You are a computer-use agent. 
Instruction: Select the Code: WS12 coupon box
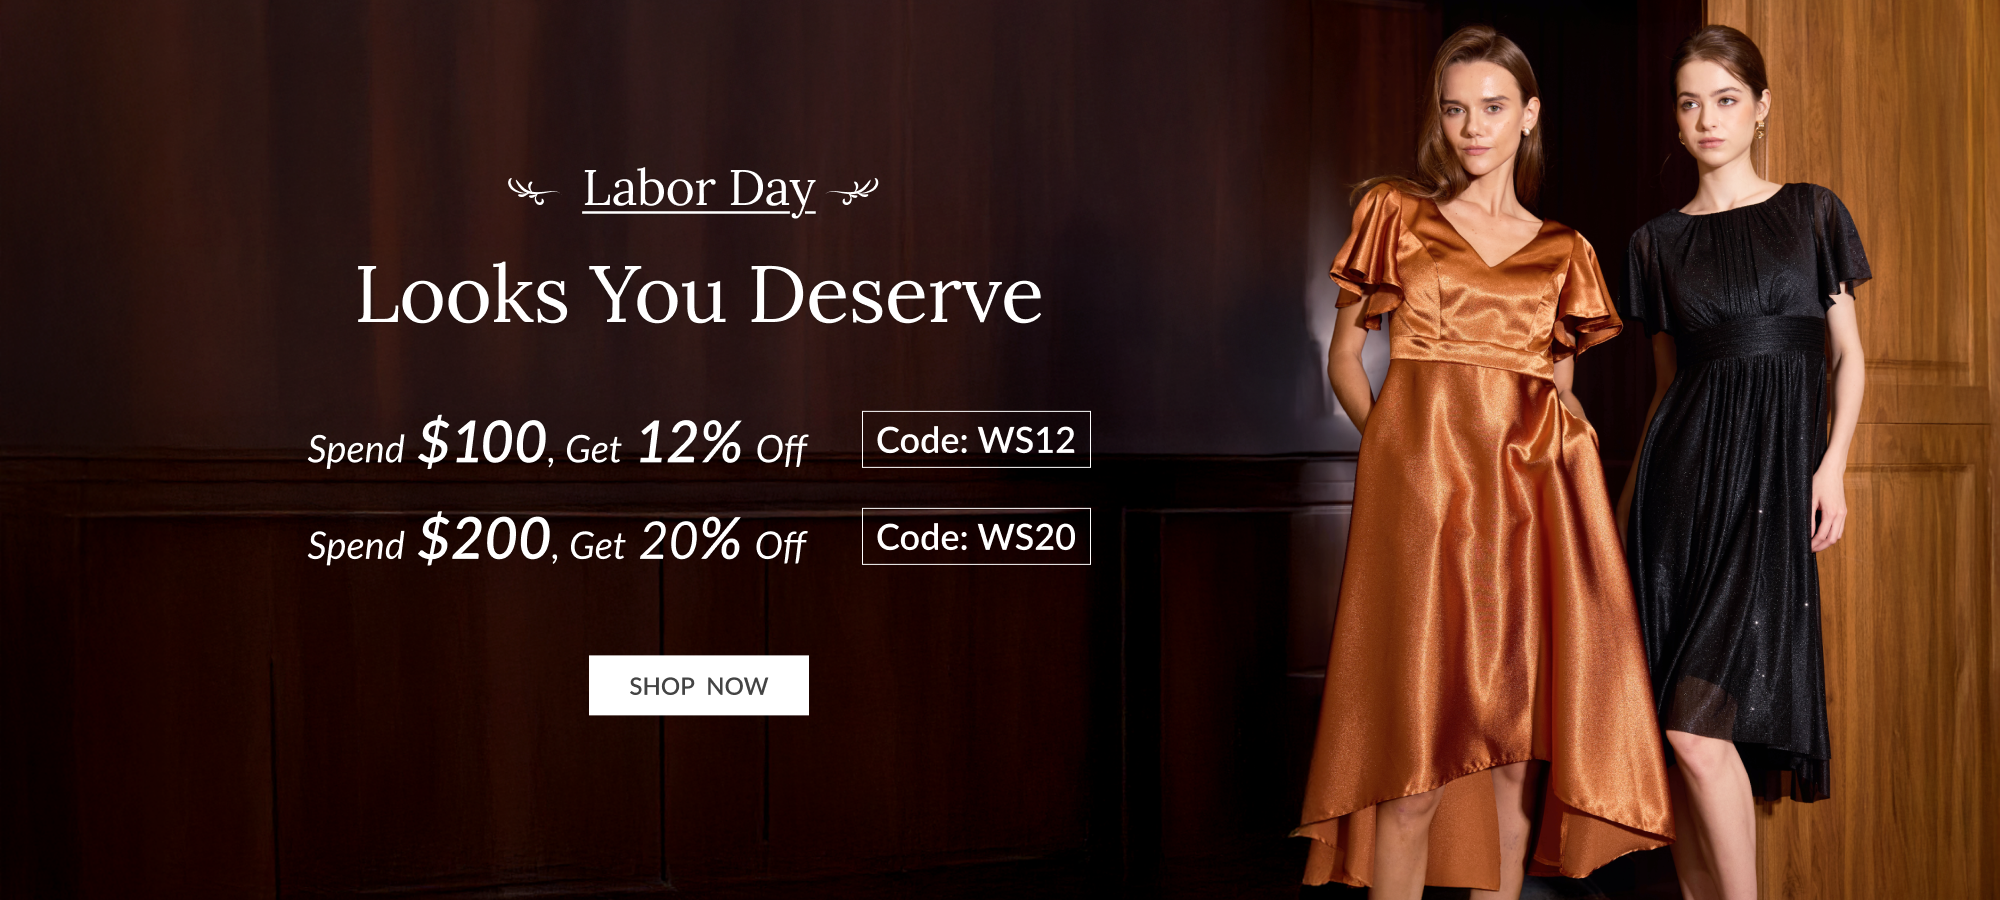point(976,439)
